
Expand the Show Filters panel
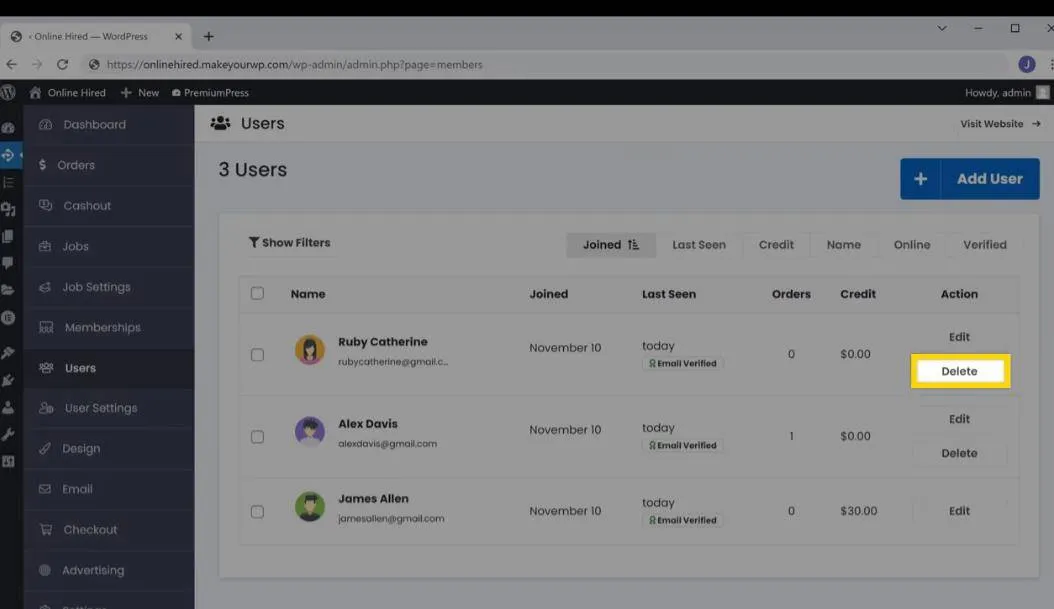[x=289, y=243]
